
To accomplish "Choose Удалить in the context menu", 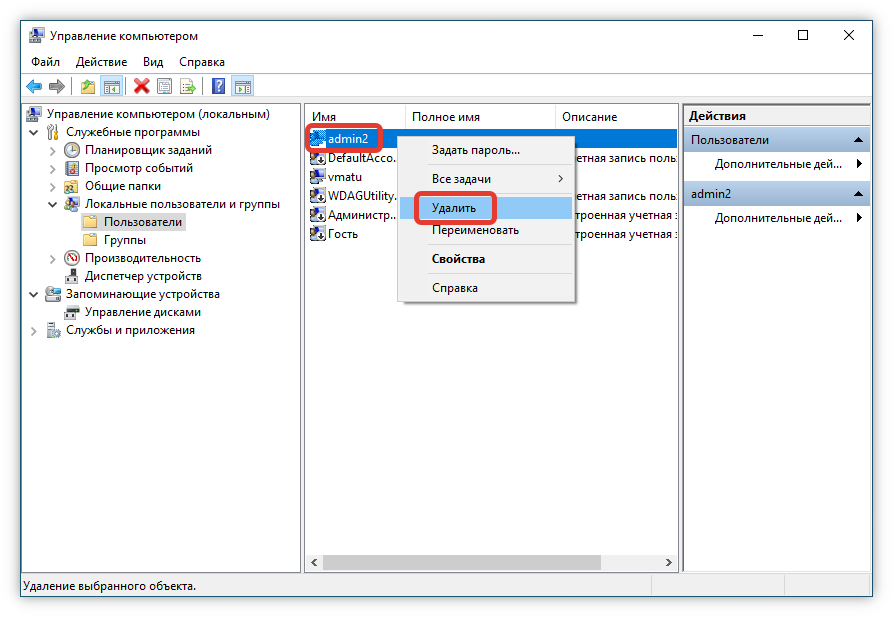I will point(454,208).
